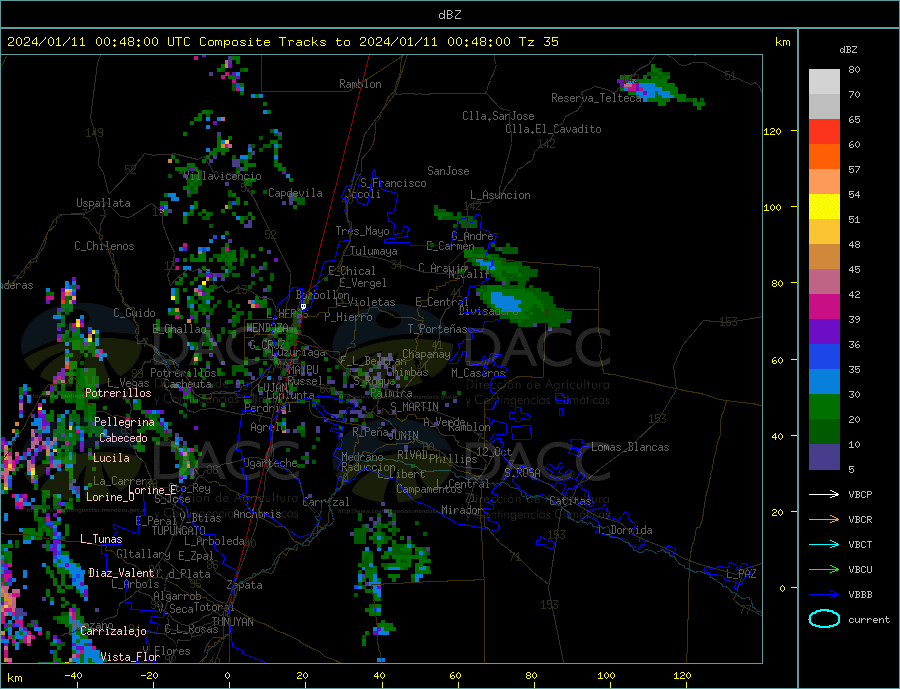Click the L_Asuncion label
The height and width of the screenshot is (689, 900).
click(500, 195)
